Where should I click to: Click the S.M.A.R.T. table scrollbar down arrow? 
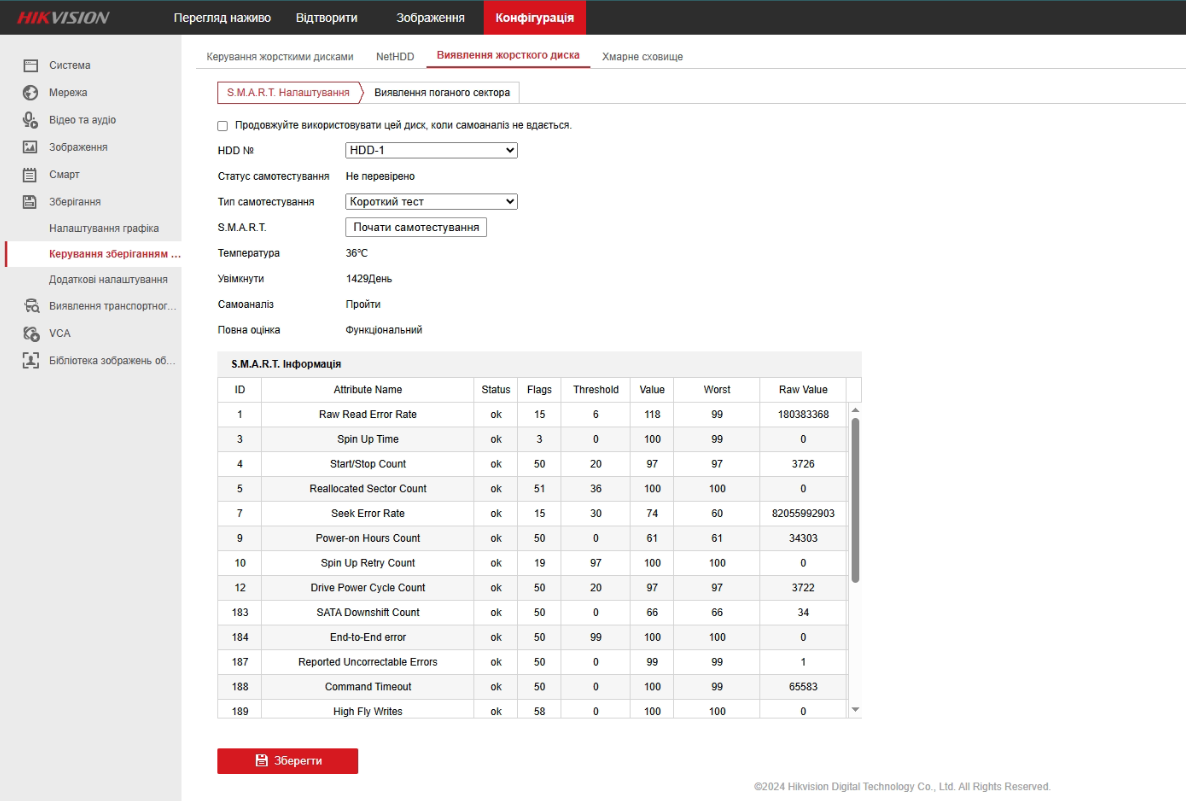(x=854, y=709)
